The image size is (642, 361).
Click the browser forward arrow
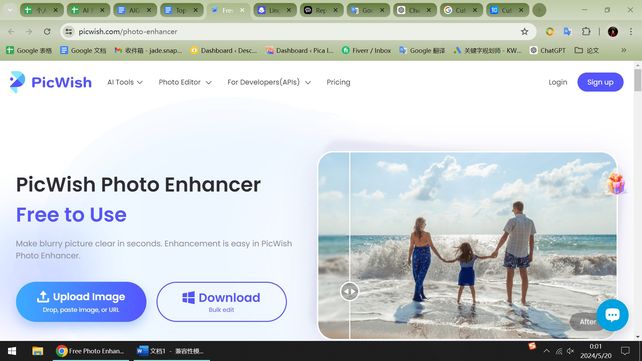29,32
